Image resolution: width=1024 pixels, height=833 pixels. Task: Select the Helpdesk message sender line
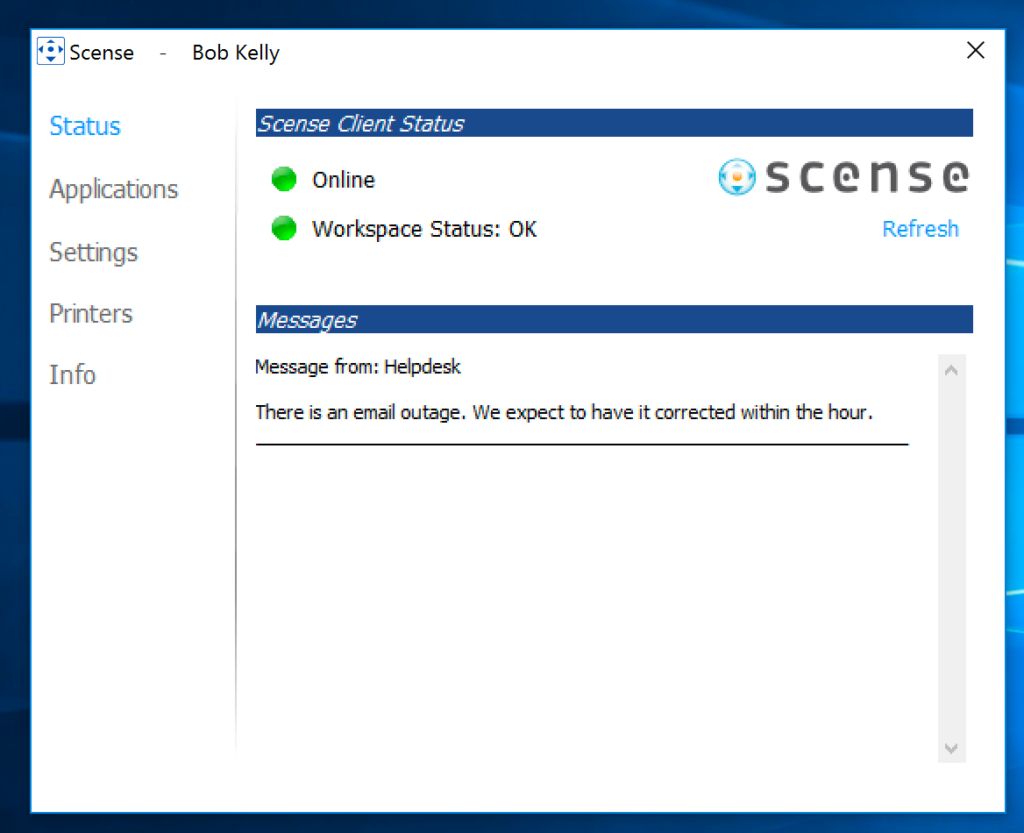tap(358, 367)
